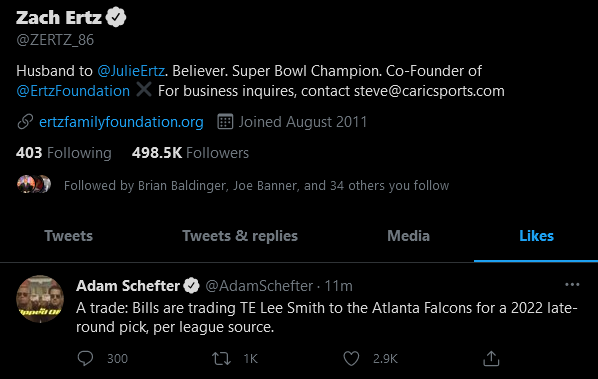
Task: Open the share tweet icon
Action: pos(491,358)
